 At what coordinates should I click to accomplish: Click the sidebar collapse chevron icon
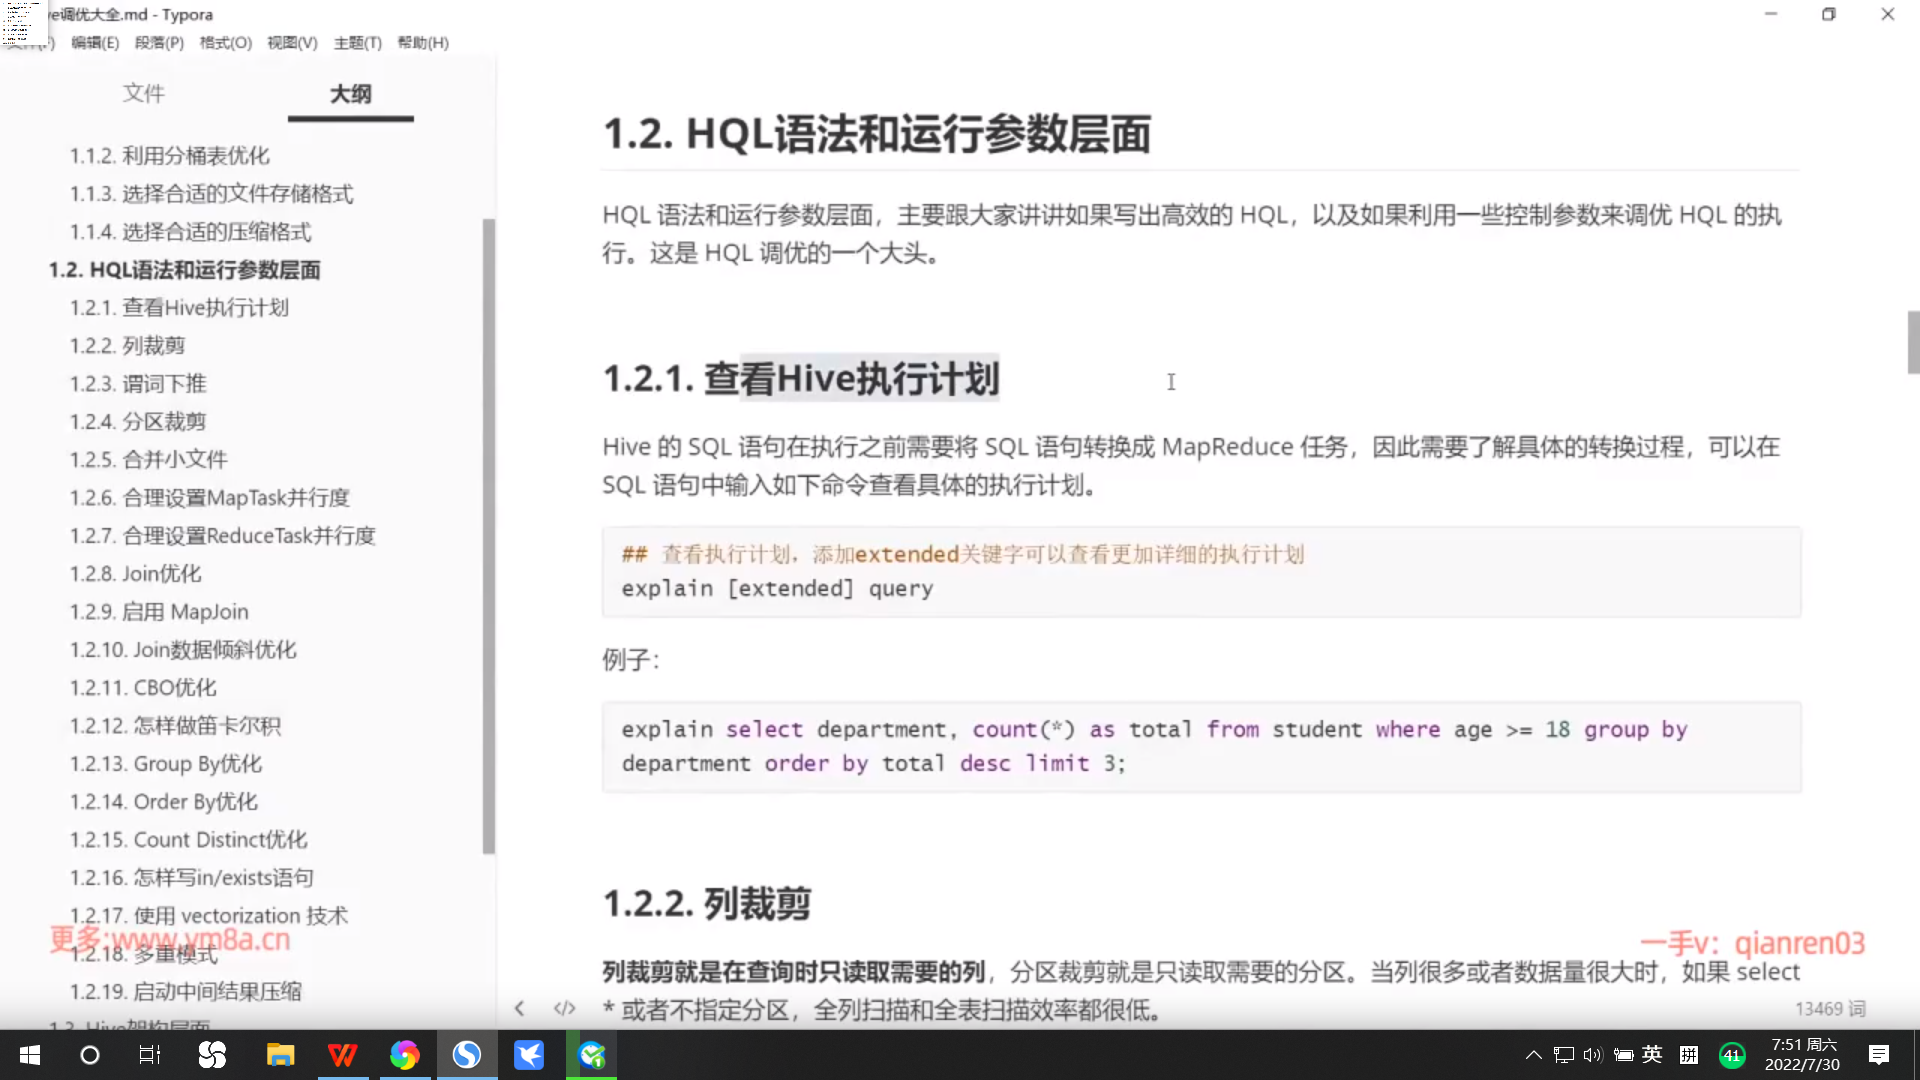(x=519, y=1008)
